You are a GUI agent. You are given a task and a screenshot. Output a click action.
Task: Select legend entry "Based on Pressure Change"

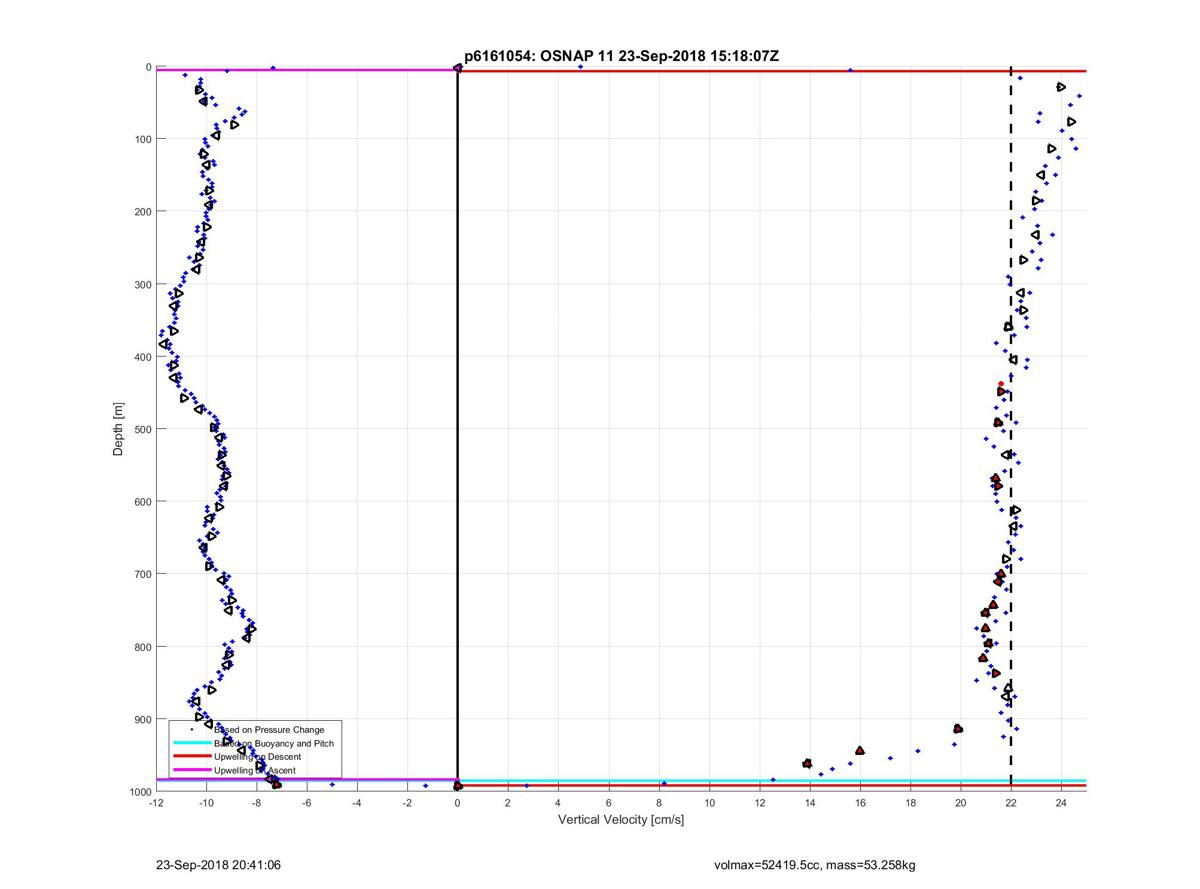pos(269,730)
